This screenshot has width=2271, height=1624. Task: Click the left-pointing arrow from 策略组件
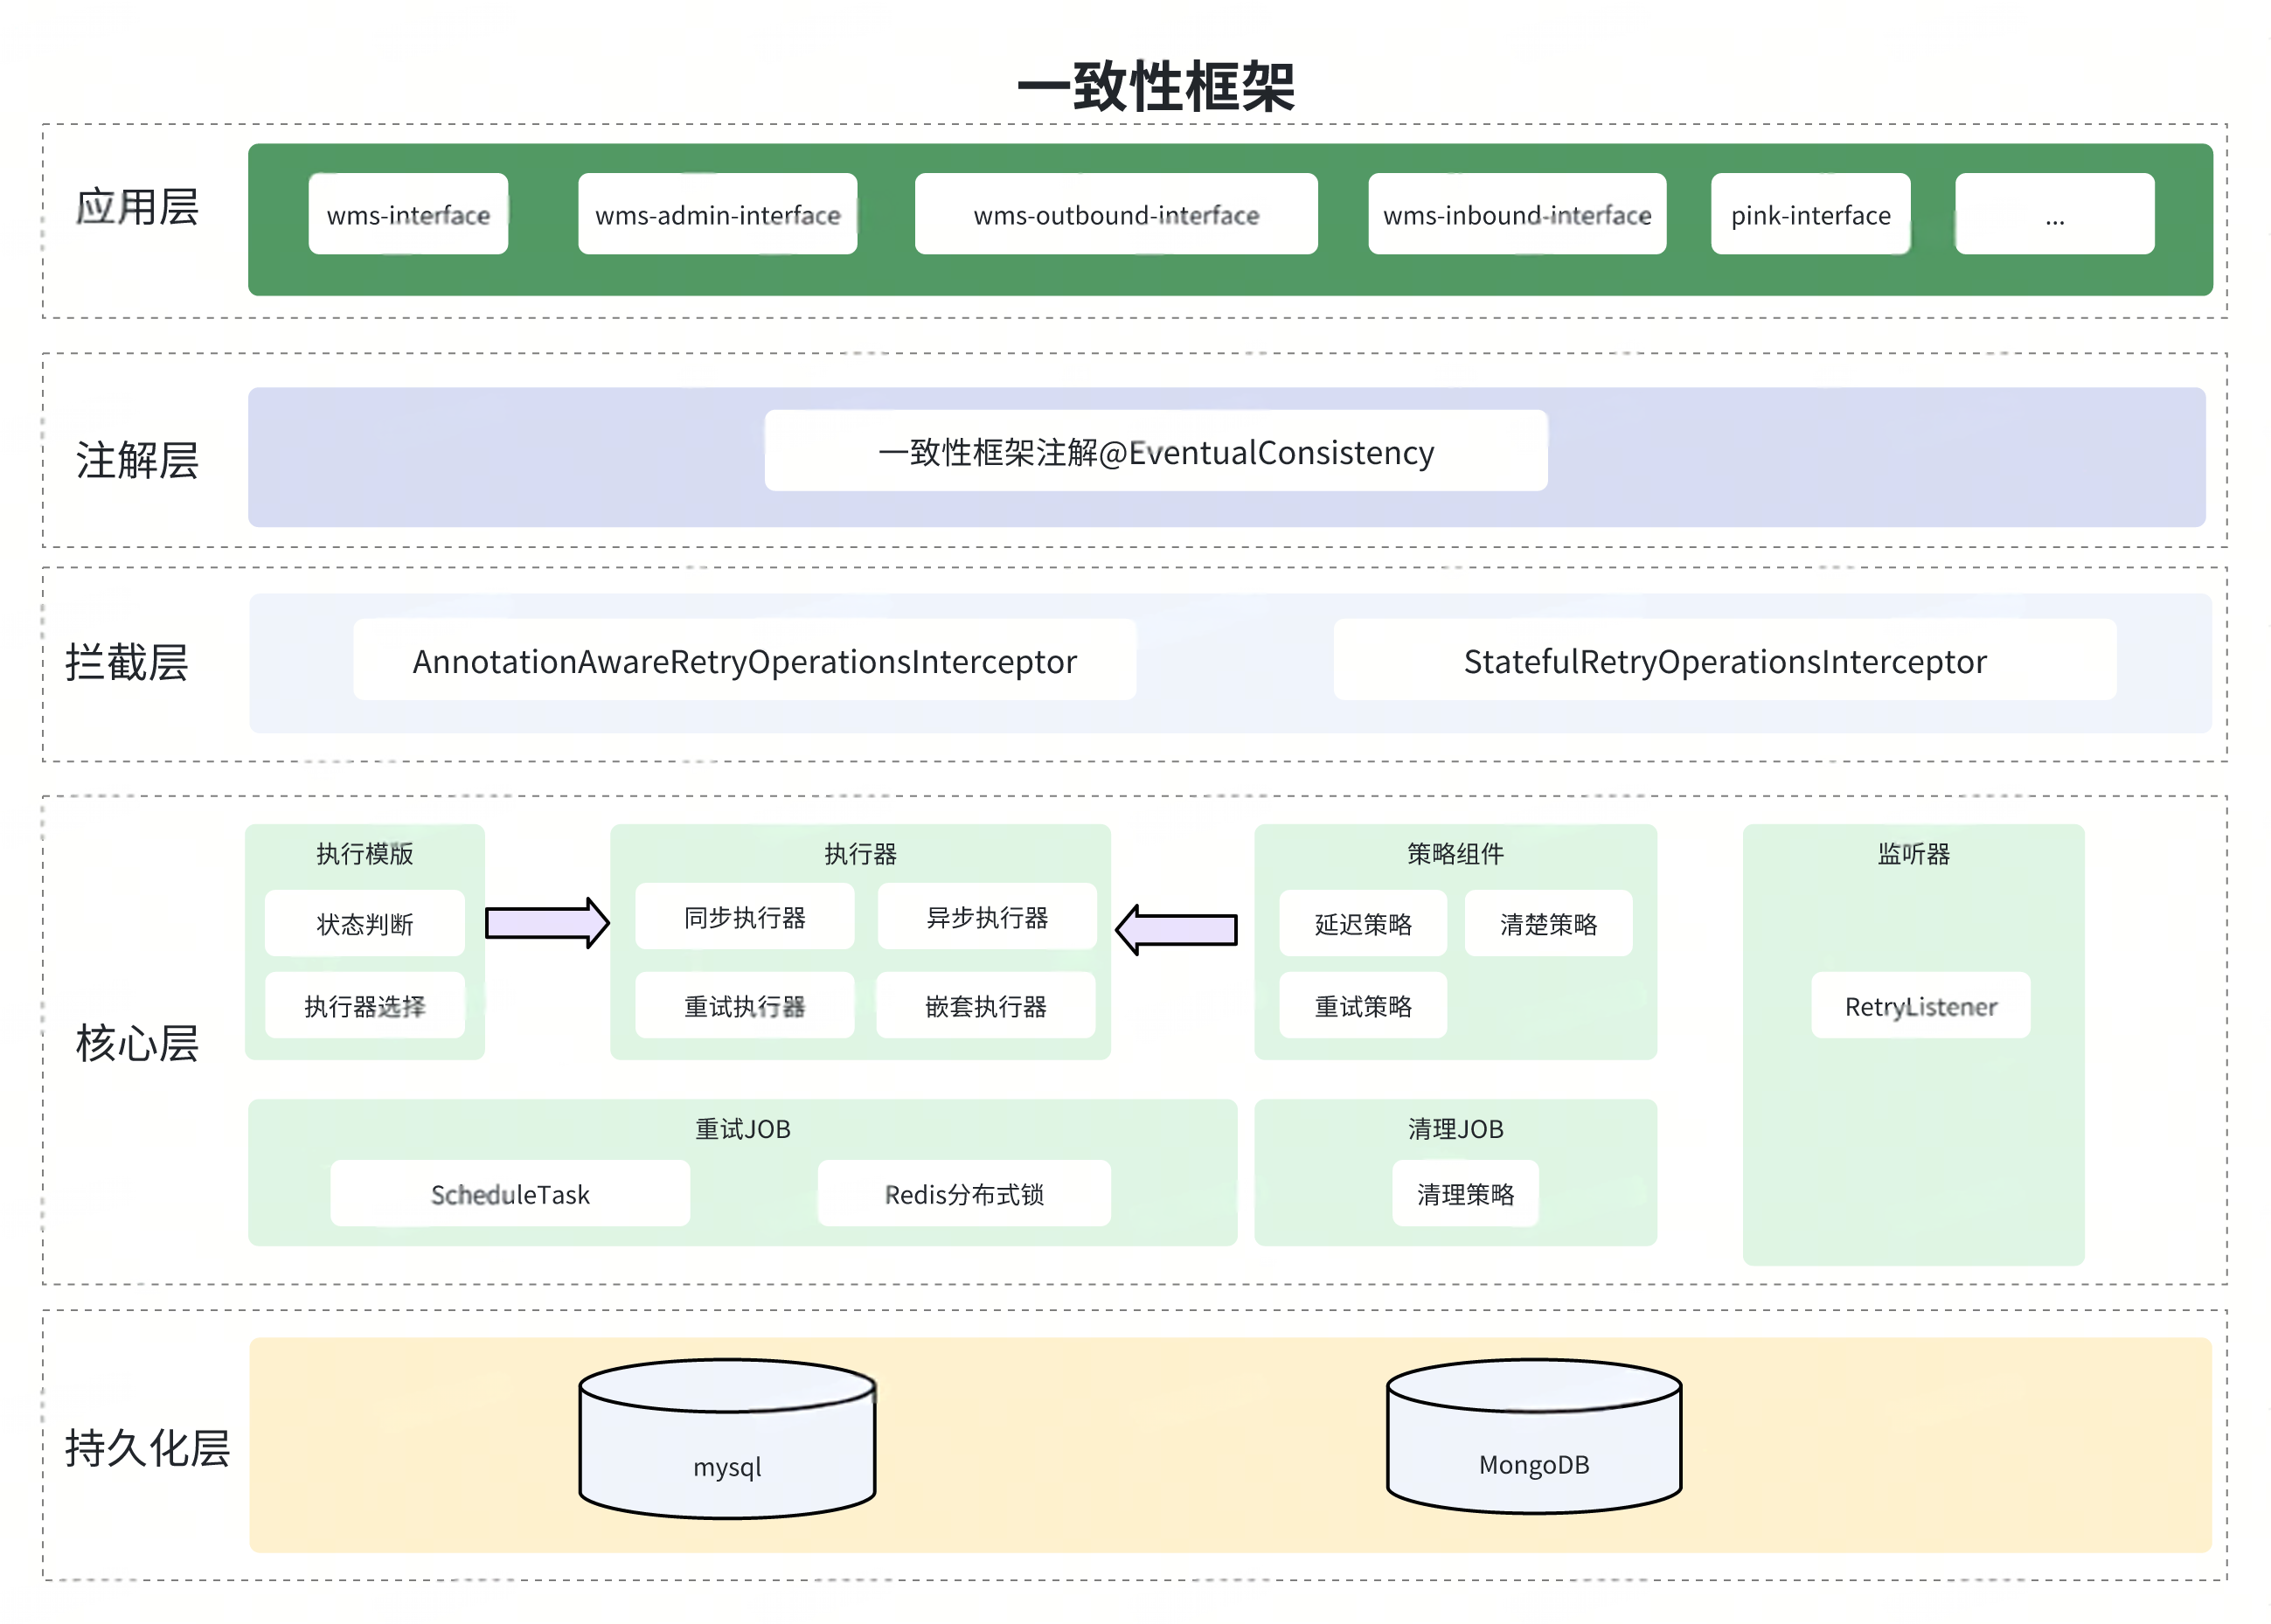(x=1176, y=929)
